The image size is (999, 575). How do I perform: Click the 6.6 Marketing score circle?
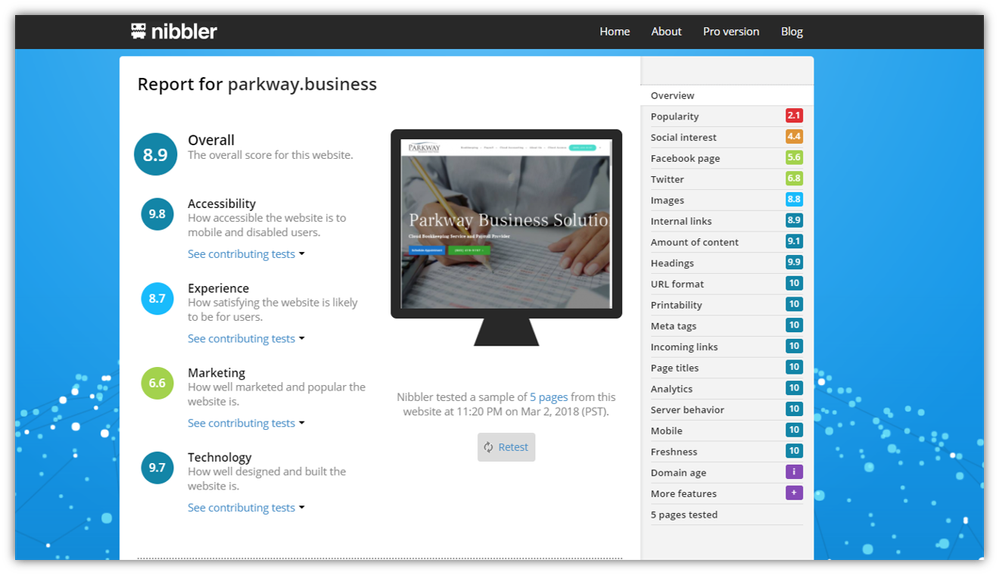[x=157, y=383]
